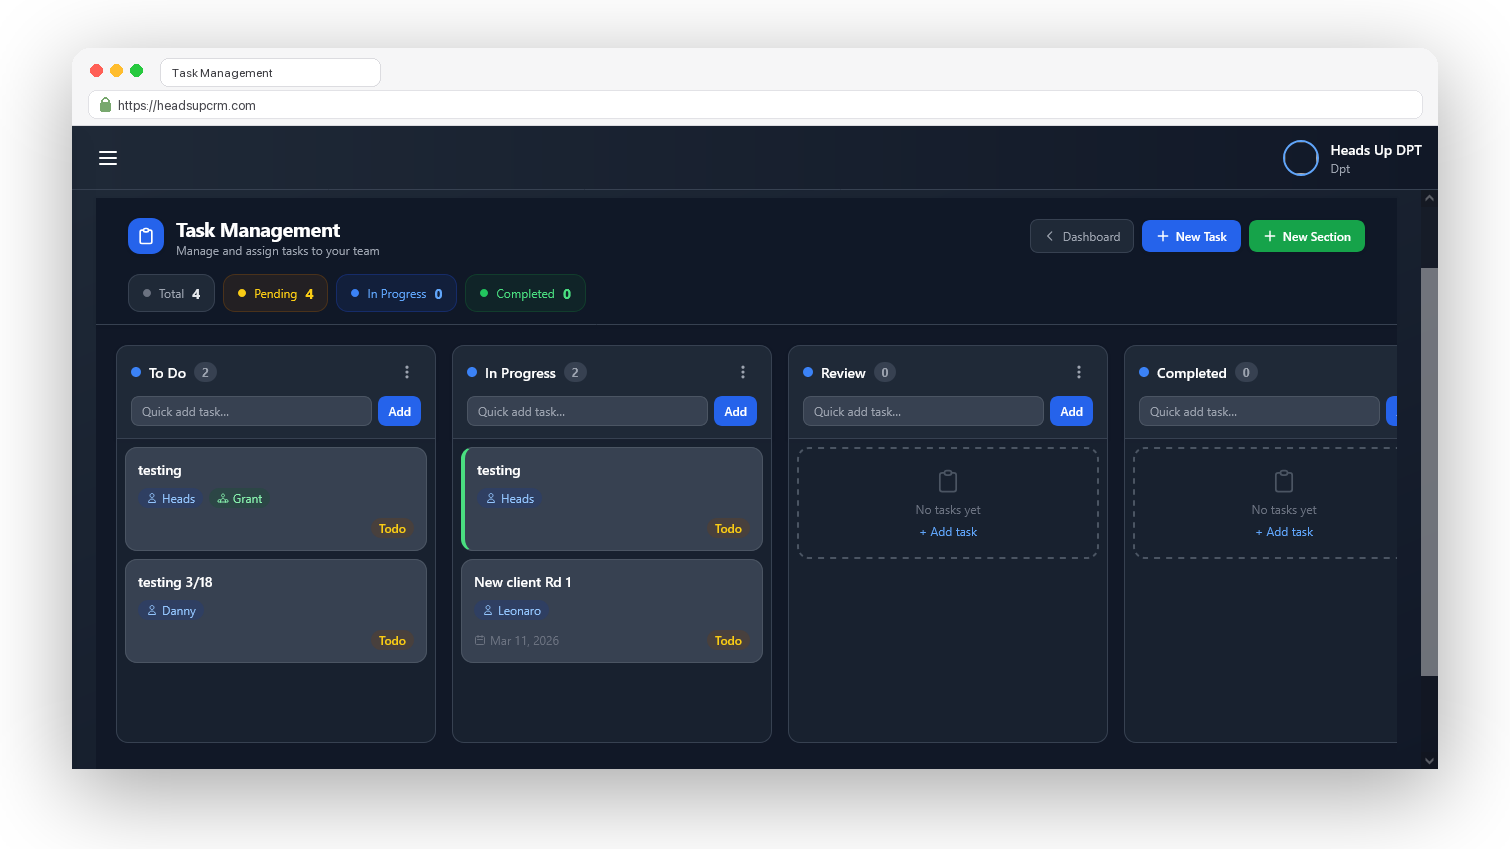
Task: Focus quick add field in In Progress
Action: (587, 411)
